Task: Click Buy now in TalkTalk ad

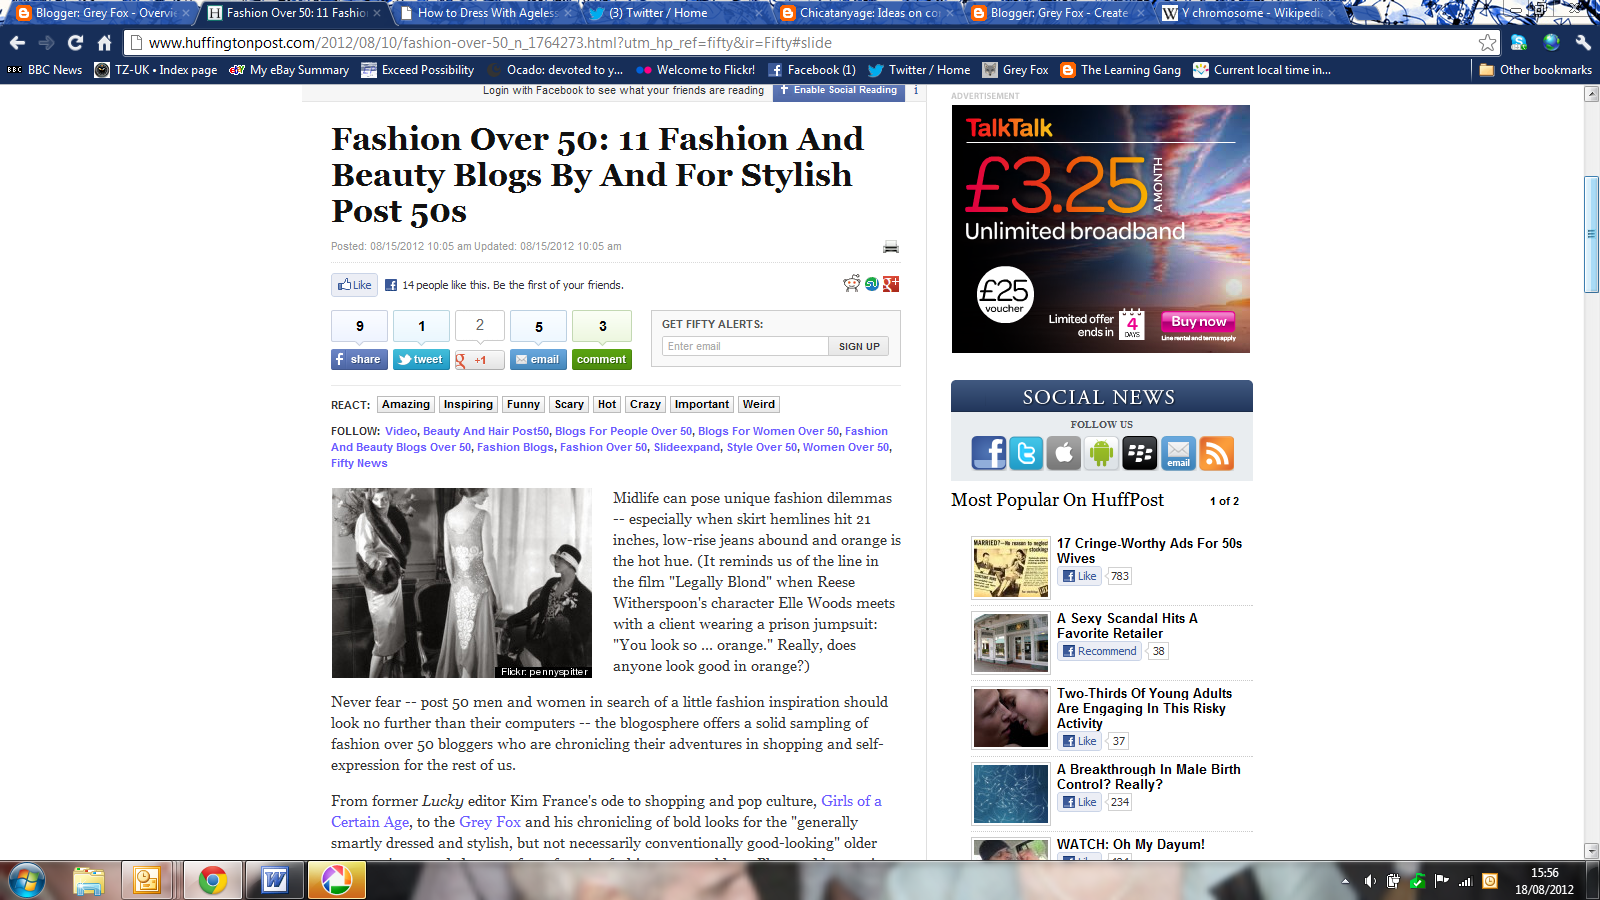Action: tap(1198, 322)
